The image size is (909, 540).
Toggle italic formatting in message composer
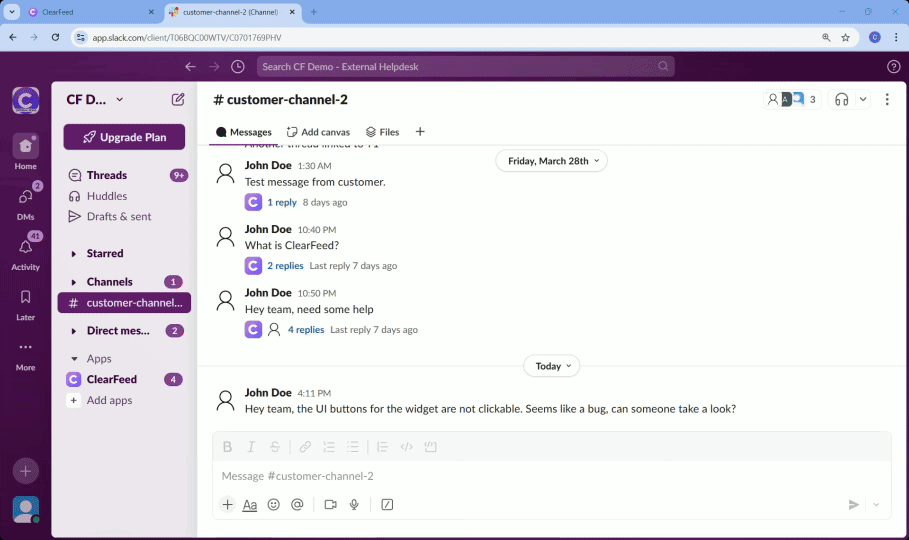[x=251, y=447]
